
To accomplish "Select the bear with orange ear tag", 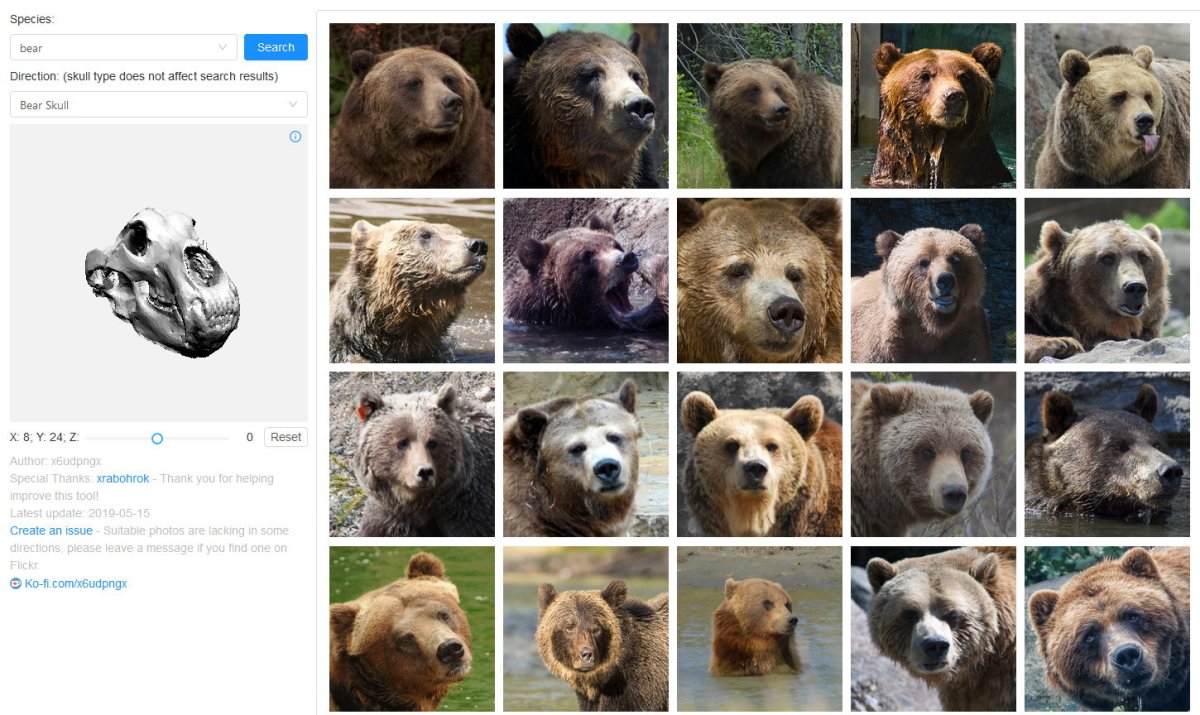I will 411,455.
